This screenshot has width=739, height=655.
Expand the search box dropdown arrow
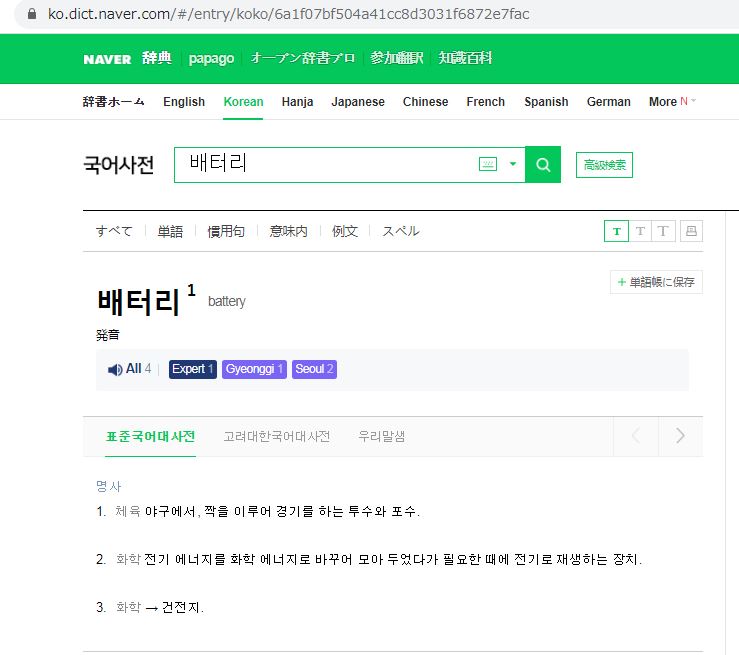(513, 165)
